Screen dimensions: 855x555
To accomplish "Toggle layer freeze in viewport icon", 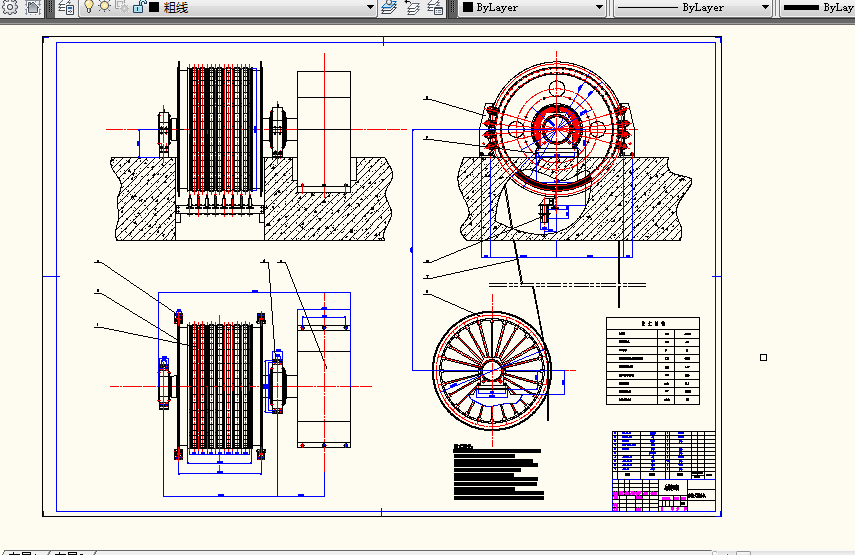I will click(x=122, y=7).
